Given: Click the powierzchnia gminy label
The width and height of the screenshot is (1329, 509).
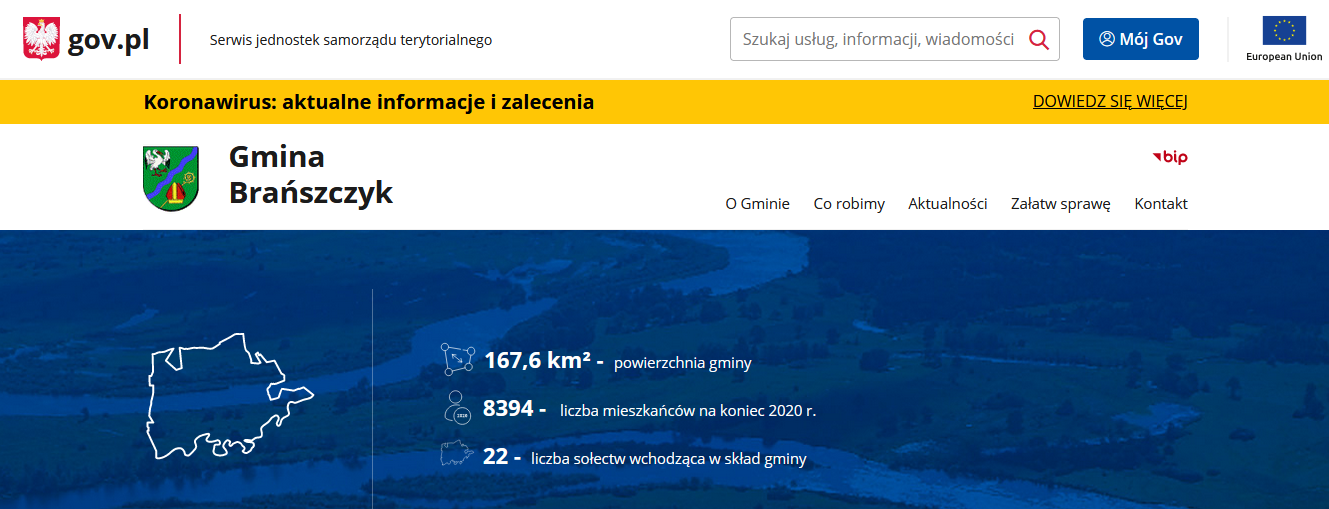Looking at the screenshot, I should point(683,363).
